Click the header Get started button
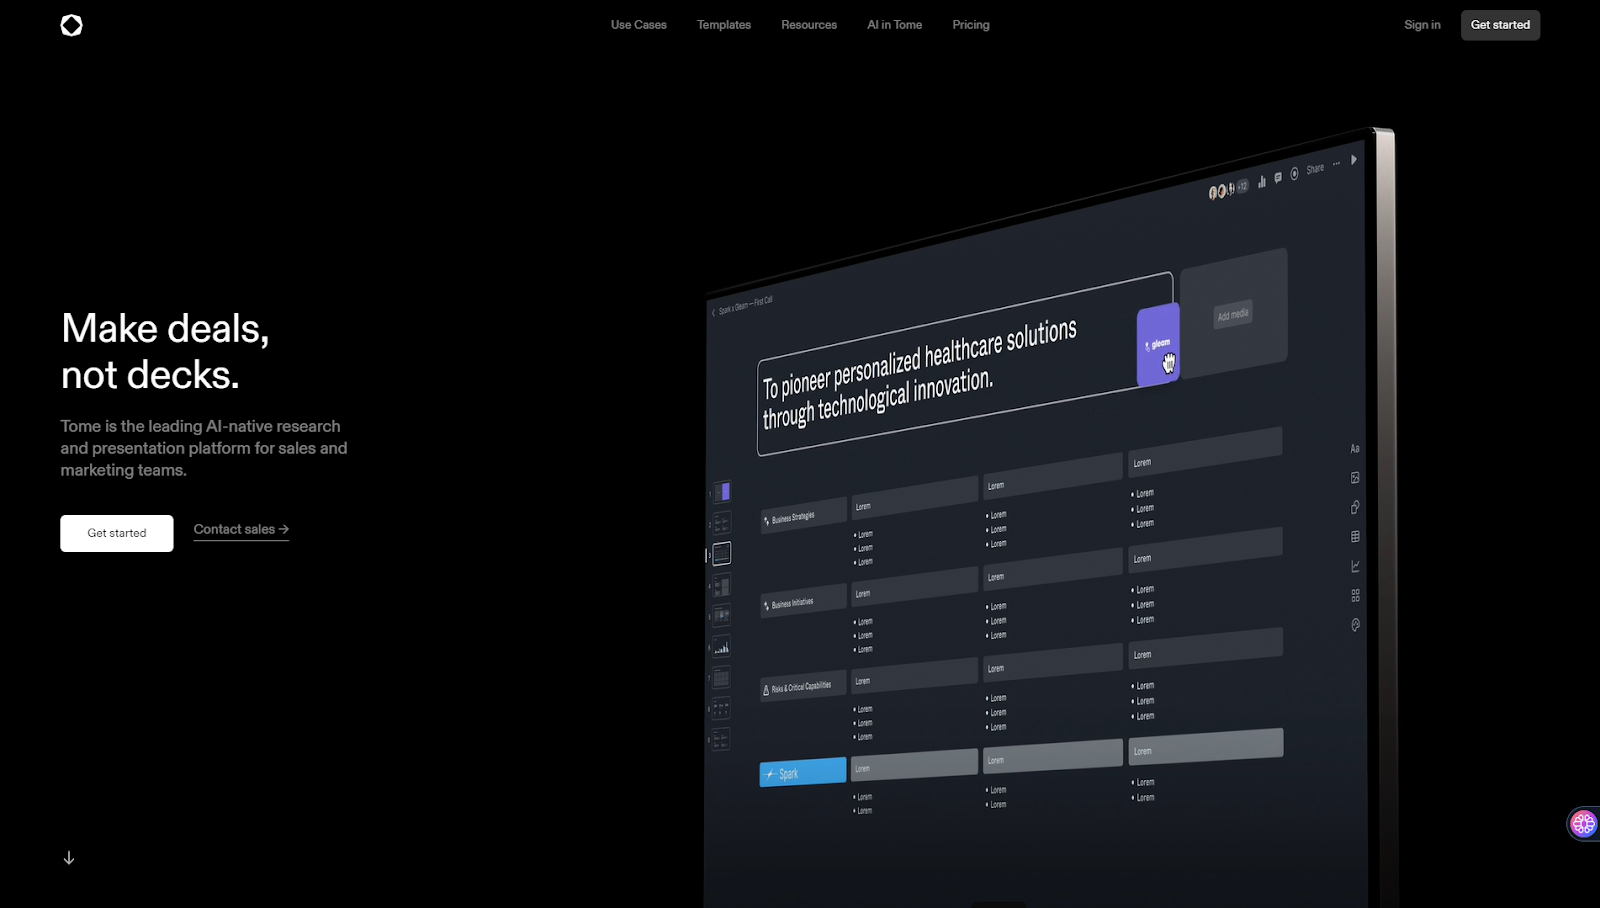 click(1500, 25)
